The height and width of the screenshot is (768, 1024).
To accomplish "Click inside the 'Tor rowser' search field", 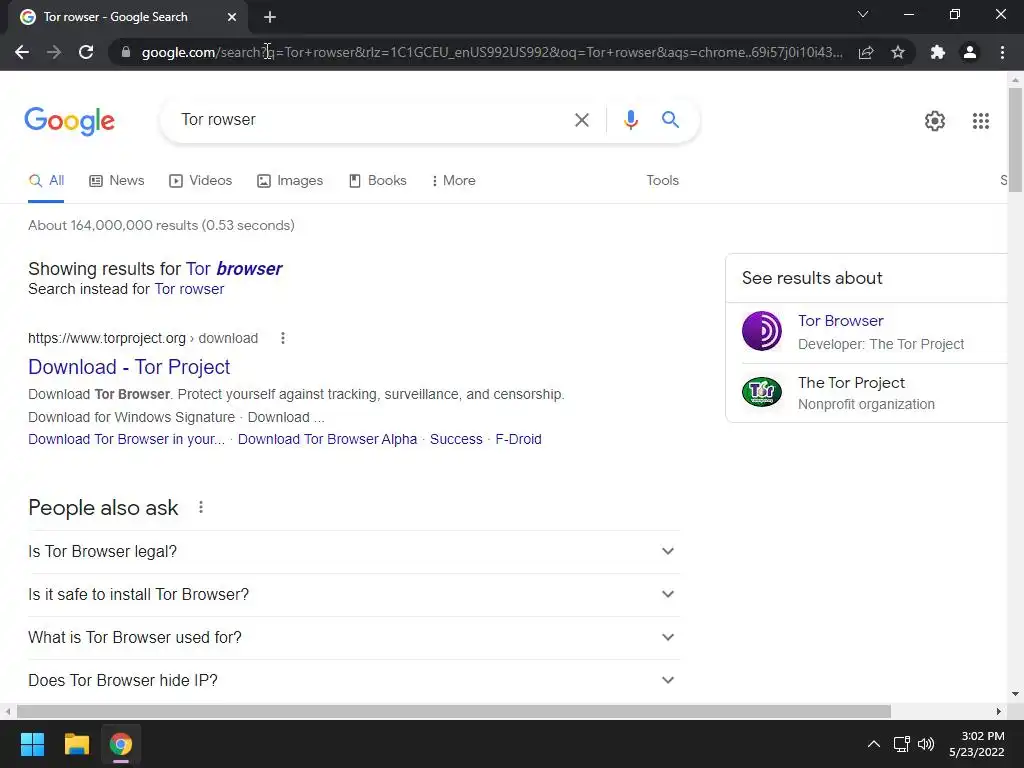I will [372, 120].
